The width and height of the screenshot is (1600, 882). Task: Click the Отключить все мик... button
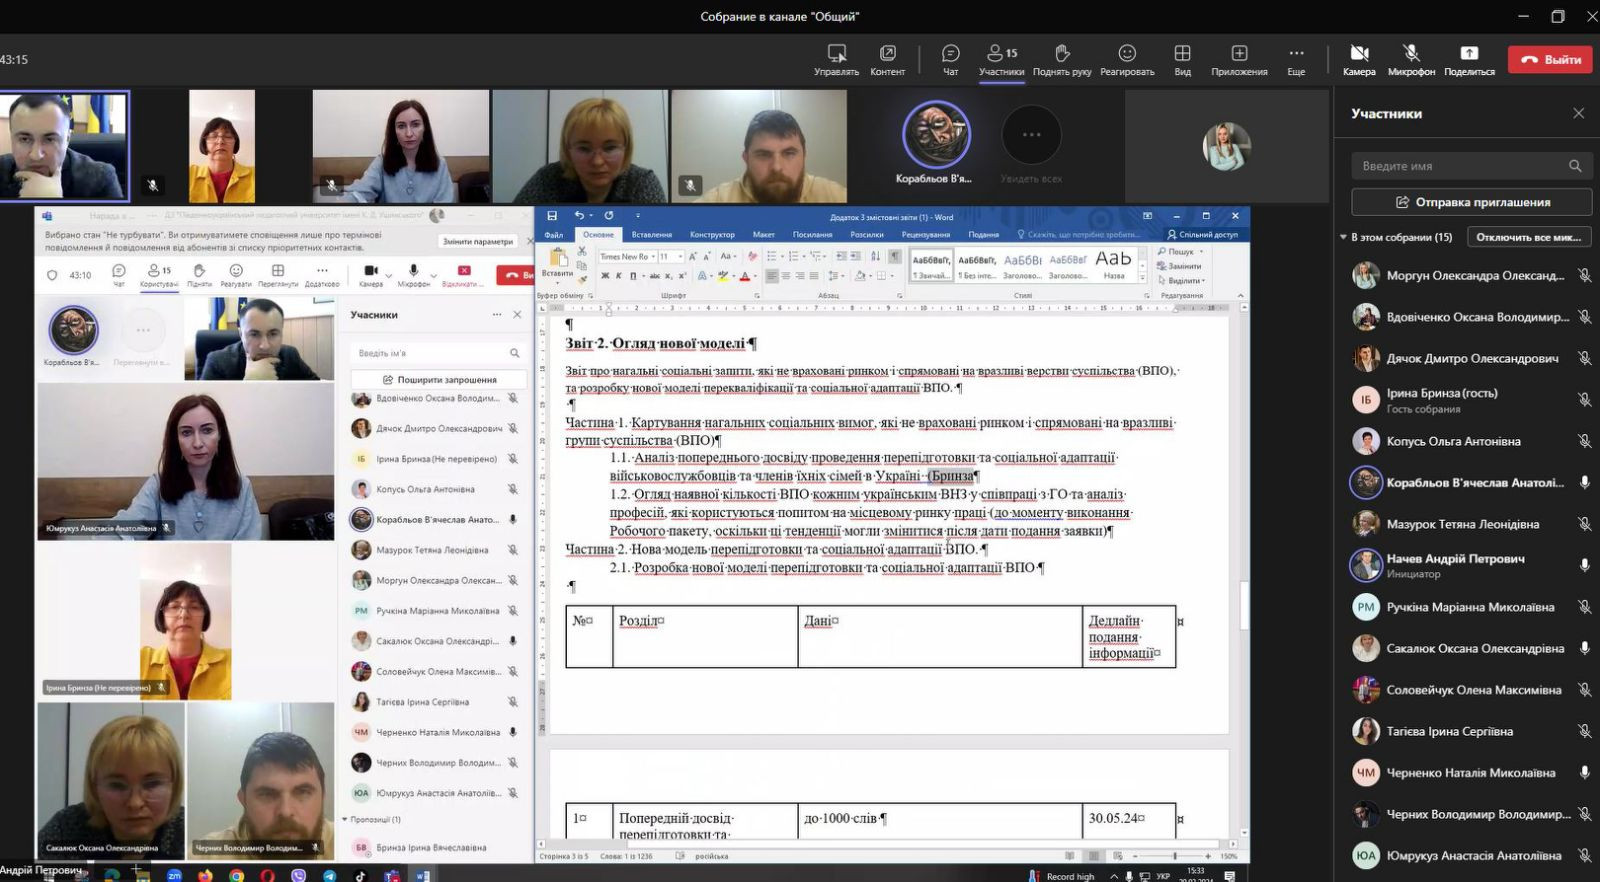click(x=1529, y=237)
